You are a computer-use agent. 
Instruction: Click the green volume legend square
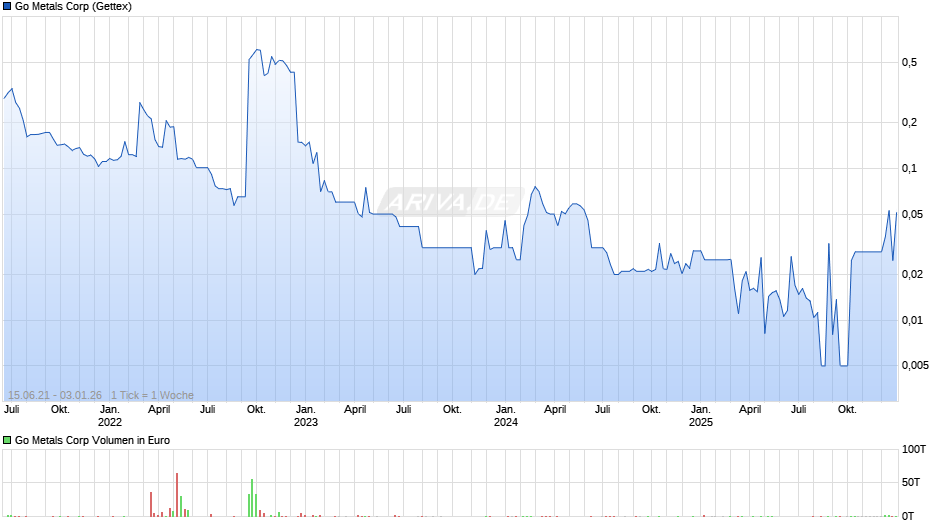click(x=7, y=440)
